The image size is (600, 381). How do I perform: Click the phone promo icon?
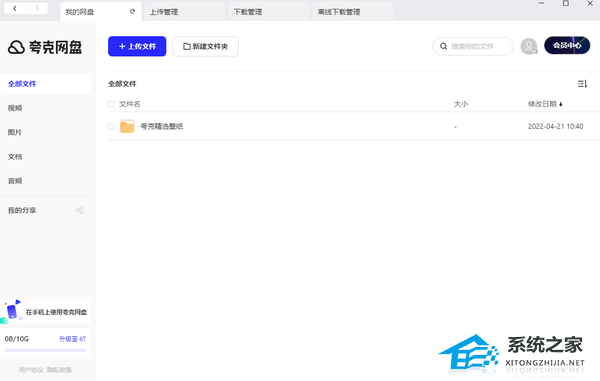pyautogui.click(x=11, y=311)
